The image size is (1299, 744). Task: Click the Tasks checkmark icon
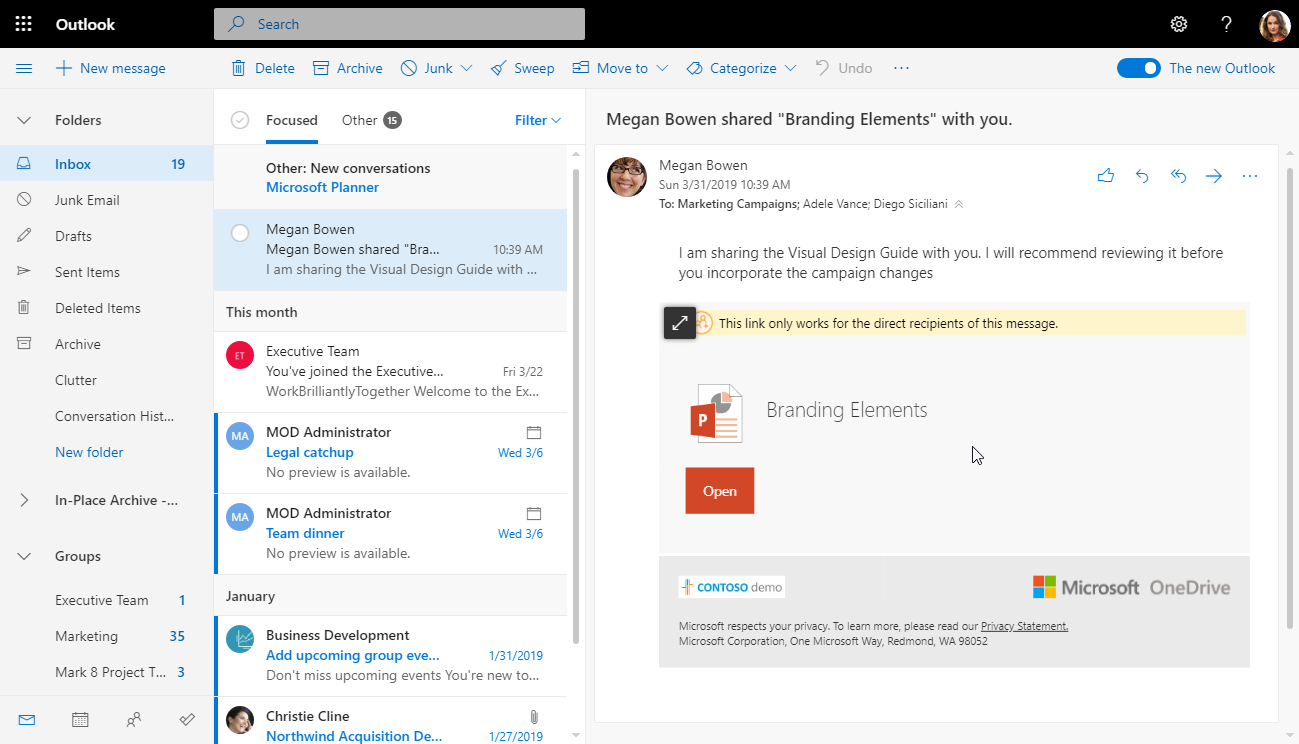click(188, 719)
